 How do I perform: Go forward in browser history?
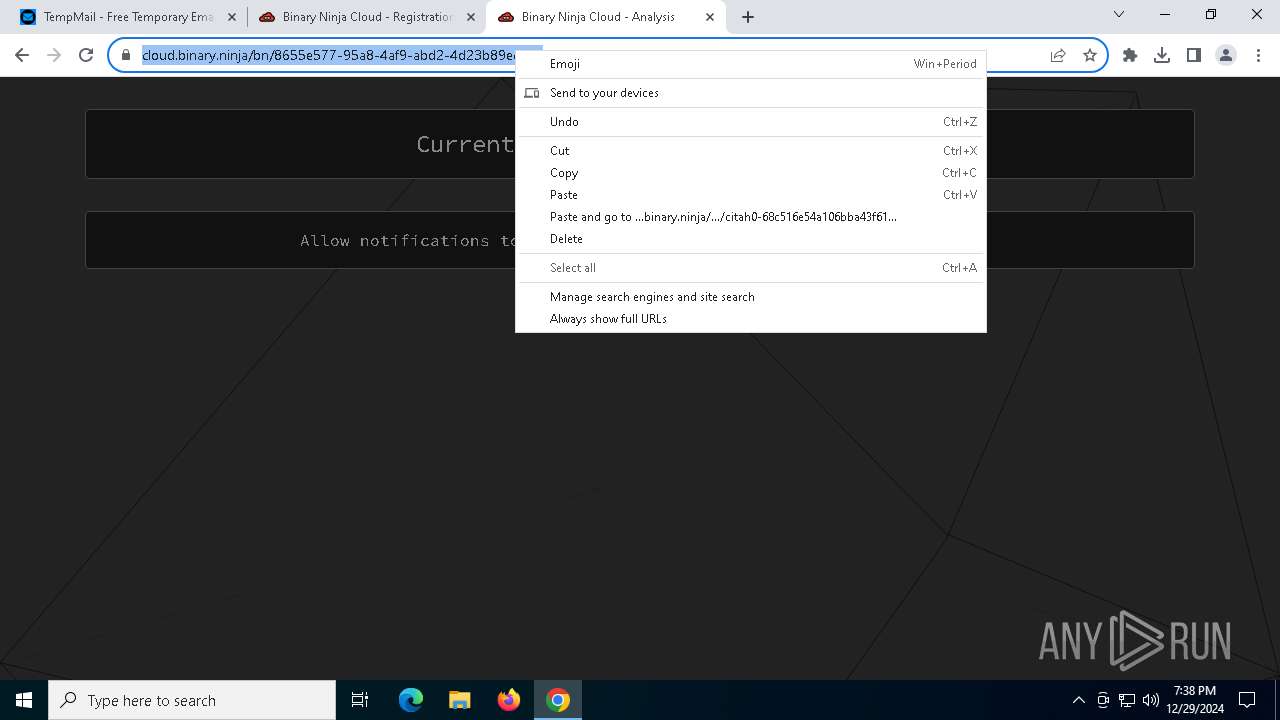(54, 56)
